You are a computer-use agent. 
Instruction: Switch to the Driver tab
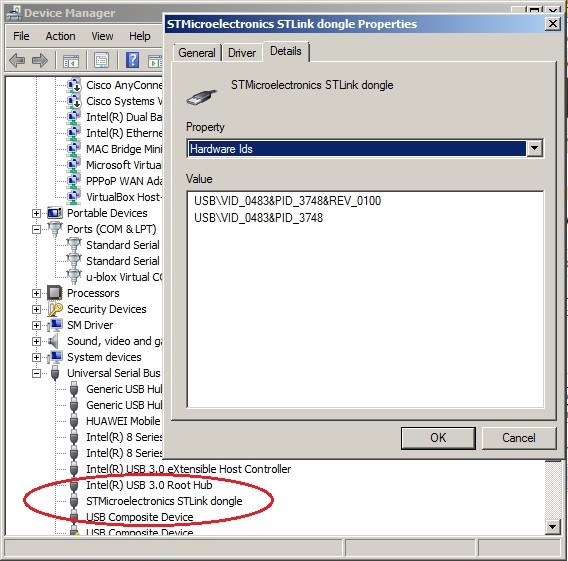pyautogui.click(x=242, y=53)
